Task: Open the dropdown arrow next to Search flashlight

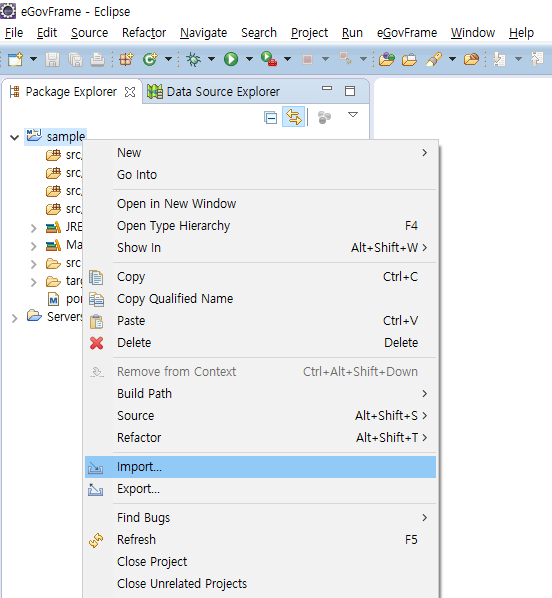Action: (452, 59)
